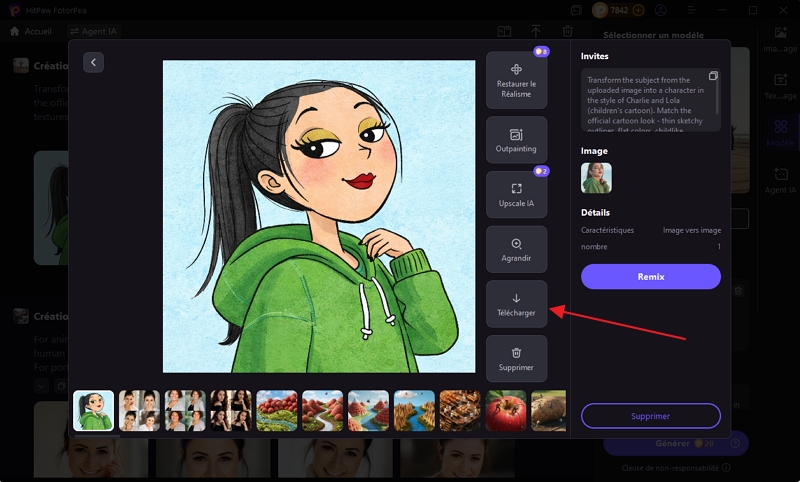Select the third portrait grid thumbnail
This screenshot has width=800, height=482.
231,411
